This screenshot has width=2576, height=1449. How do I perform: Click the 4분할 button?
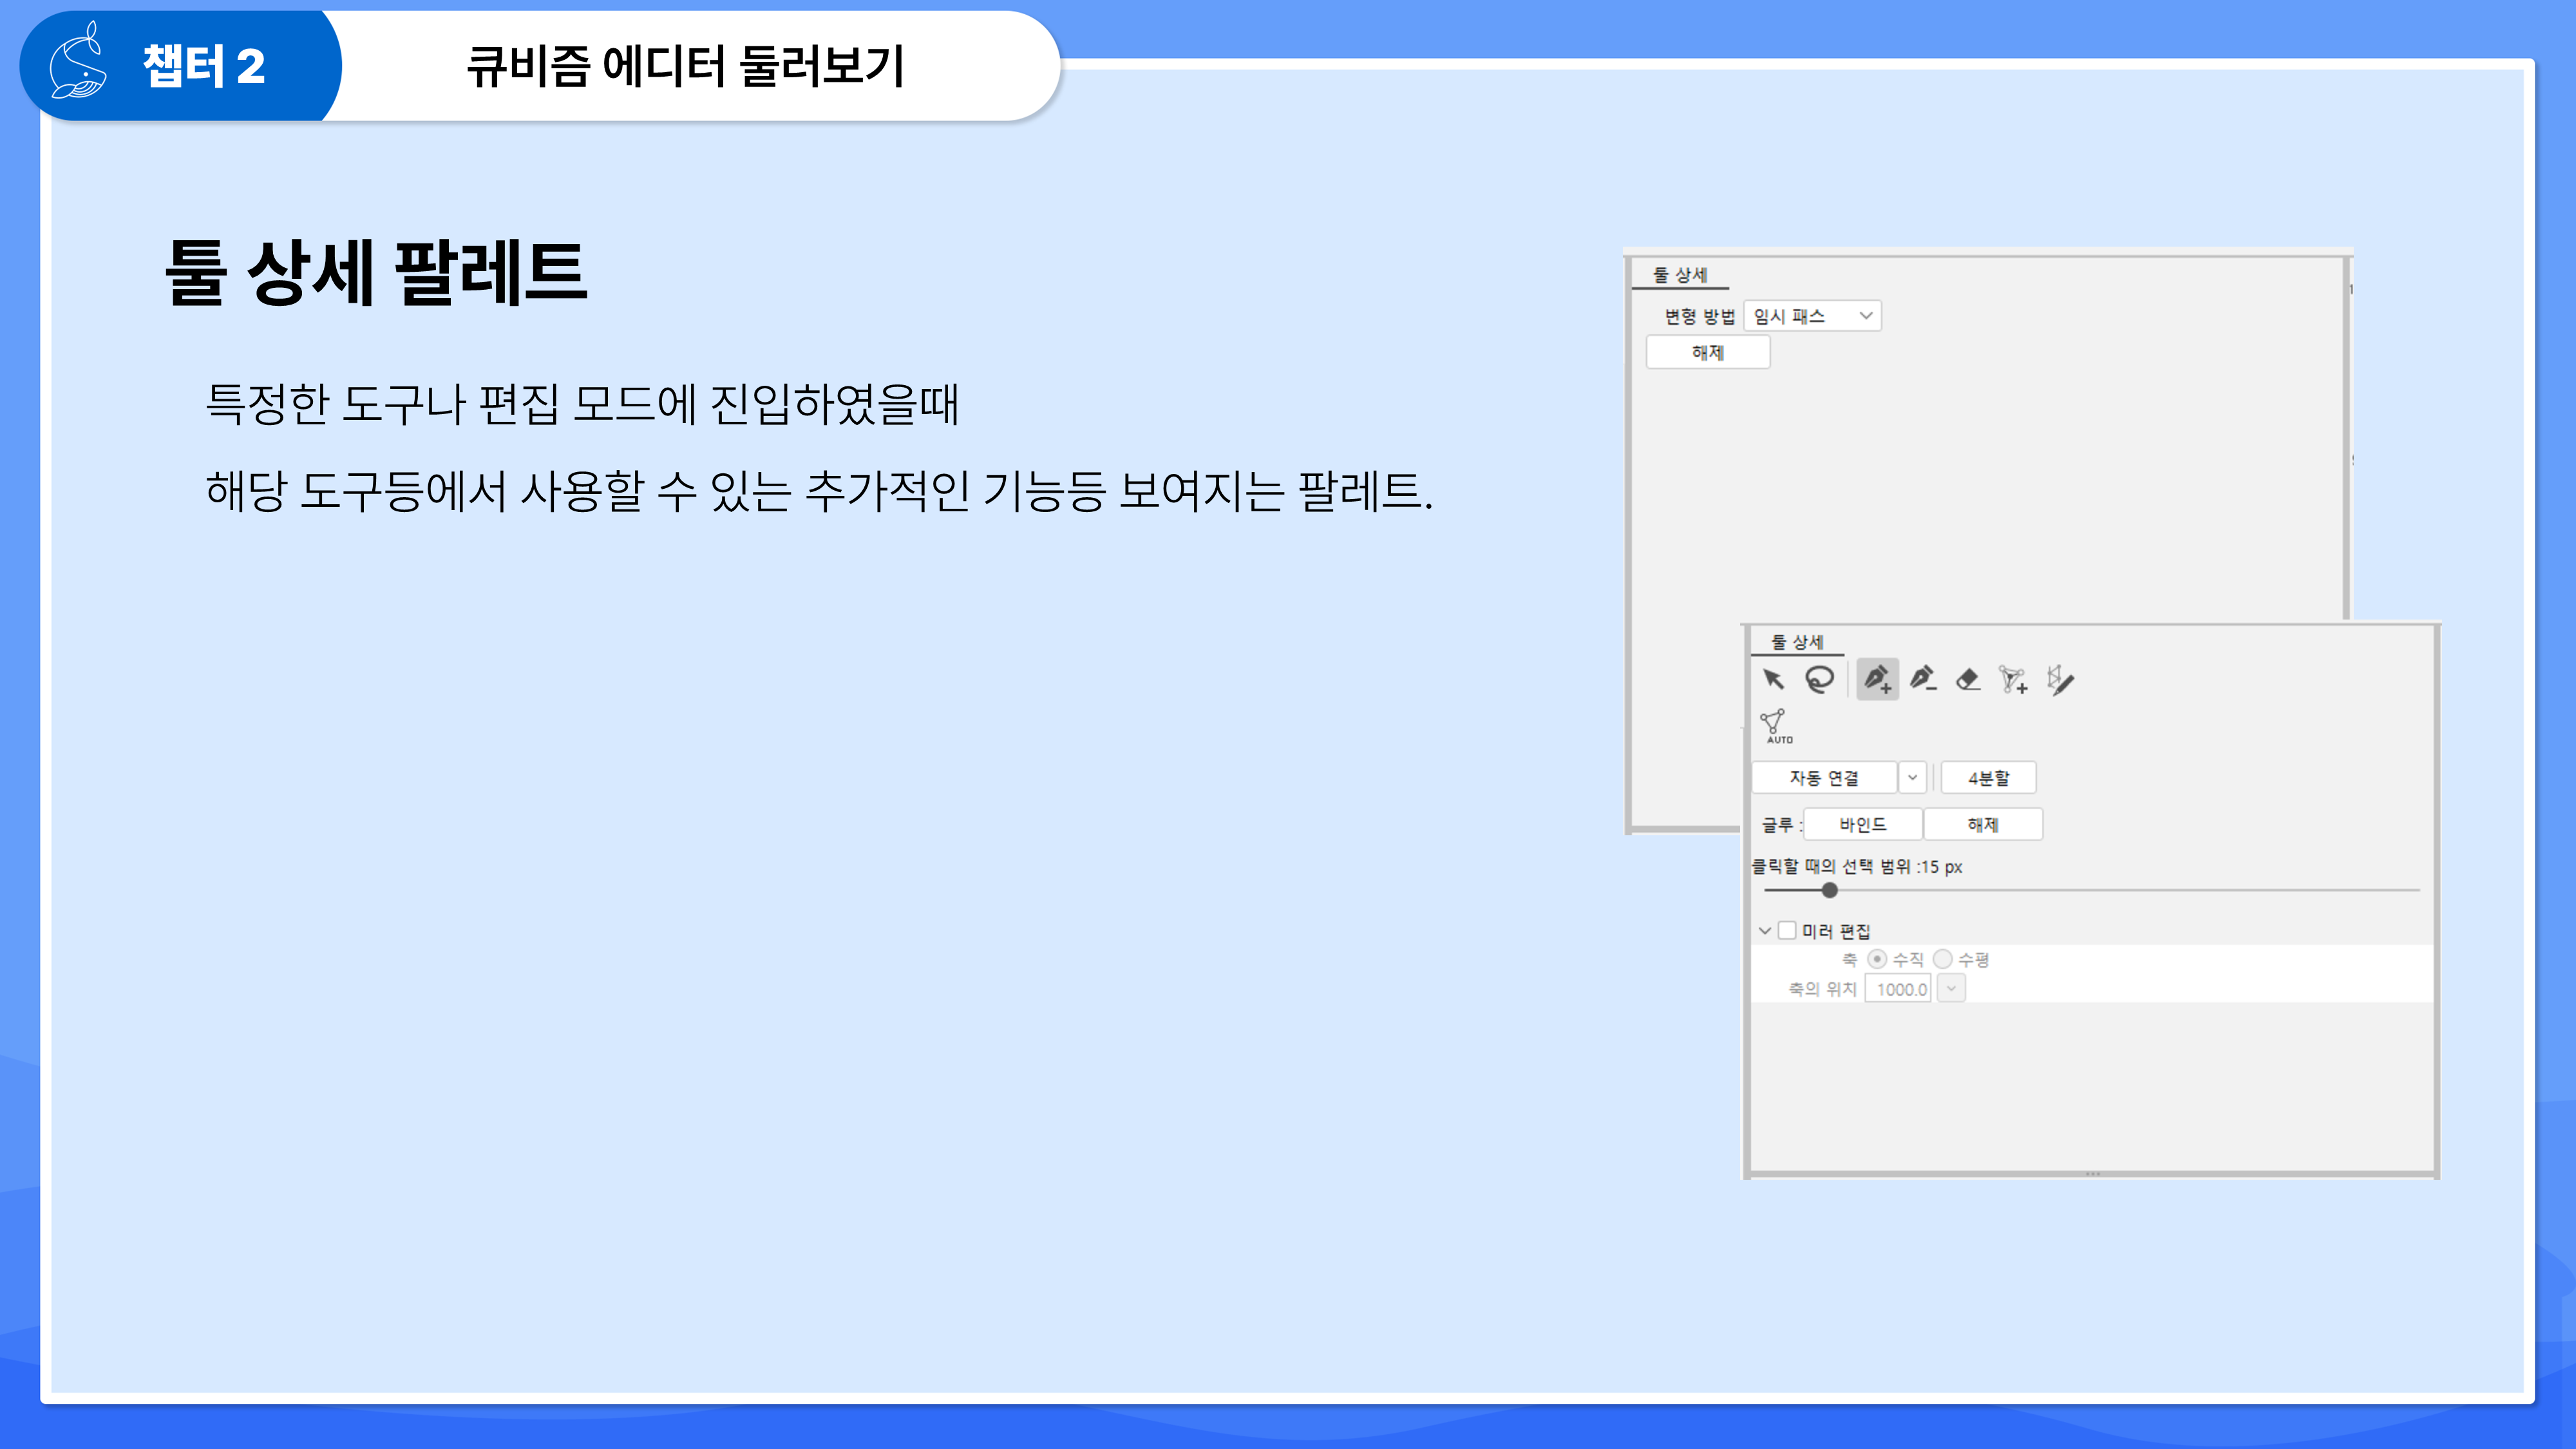point(1988,778)
